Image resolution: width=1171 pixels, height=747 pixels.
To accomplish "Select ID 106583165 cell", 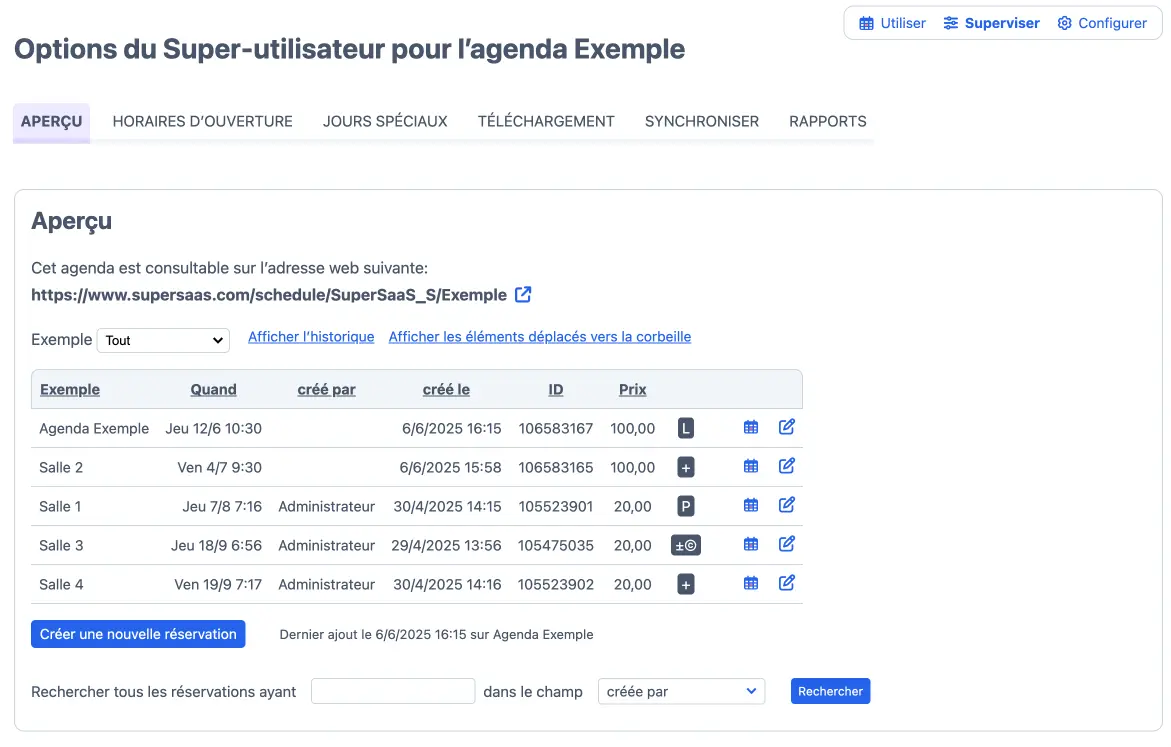I will 556,468.
